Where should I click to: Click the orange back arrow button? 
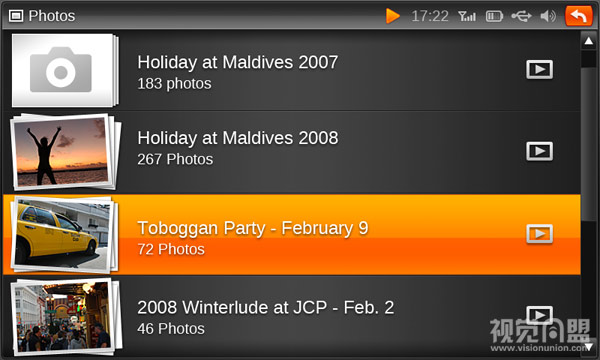pyautogui.click(x=579, y=16)
